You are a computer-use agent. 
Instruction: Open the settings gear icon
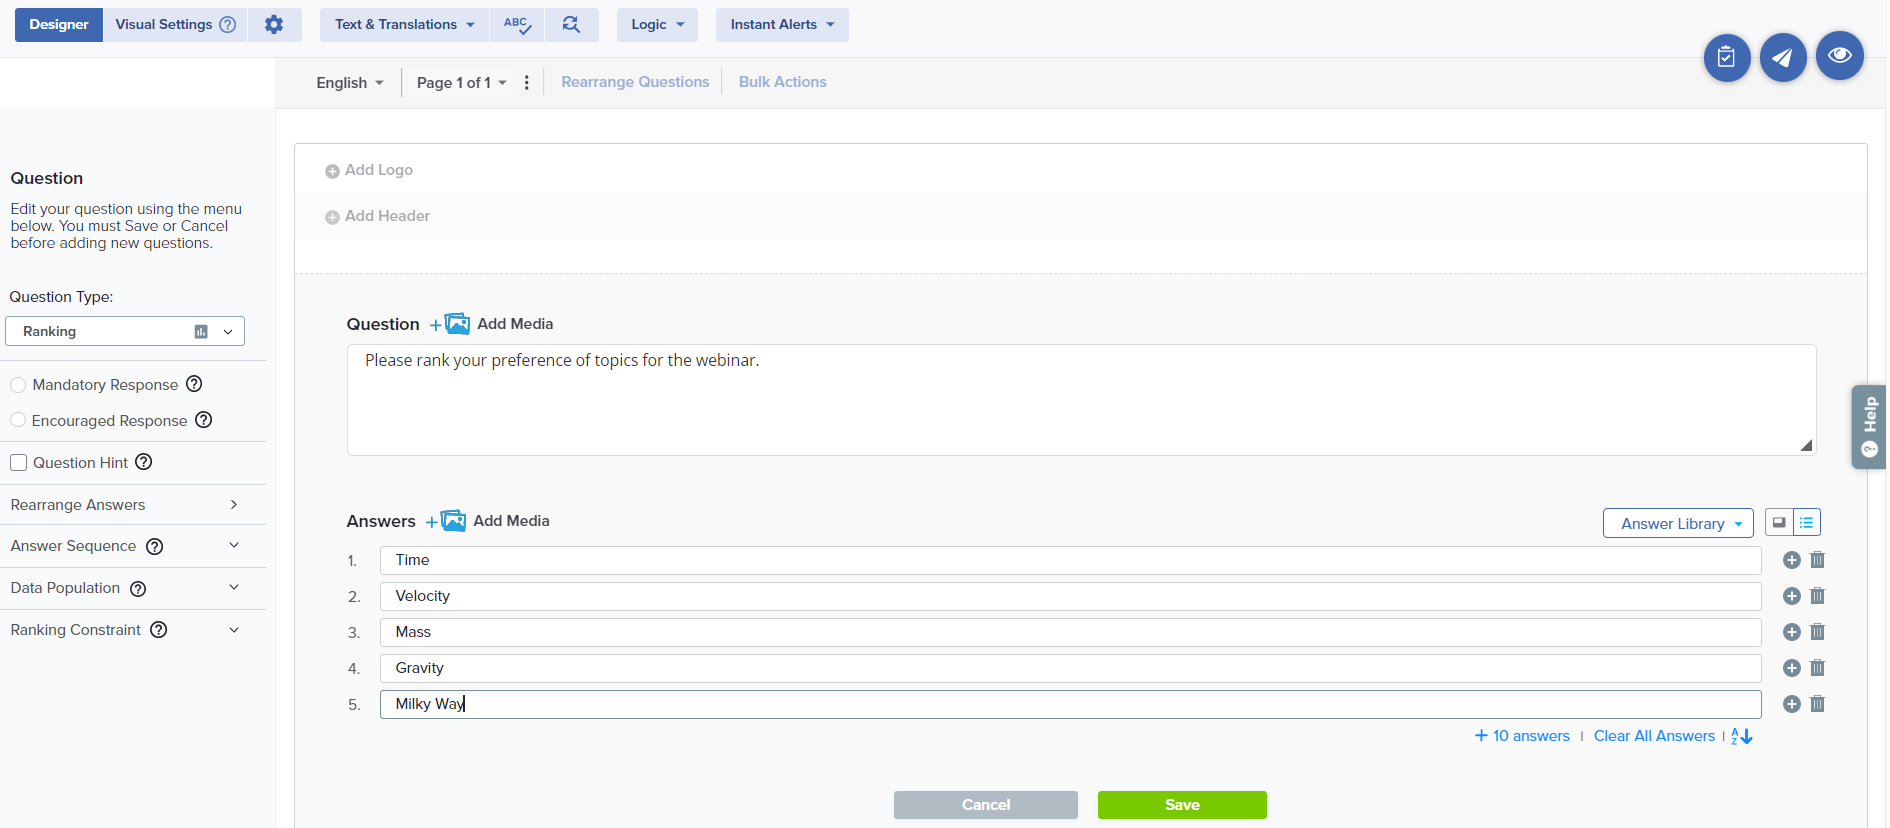pos(274,25)
